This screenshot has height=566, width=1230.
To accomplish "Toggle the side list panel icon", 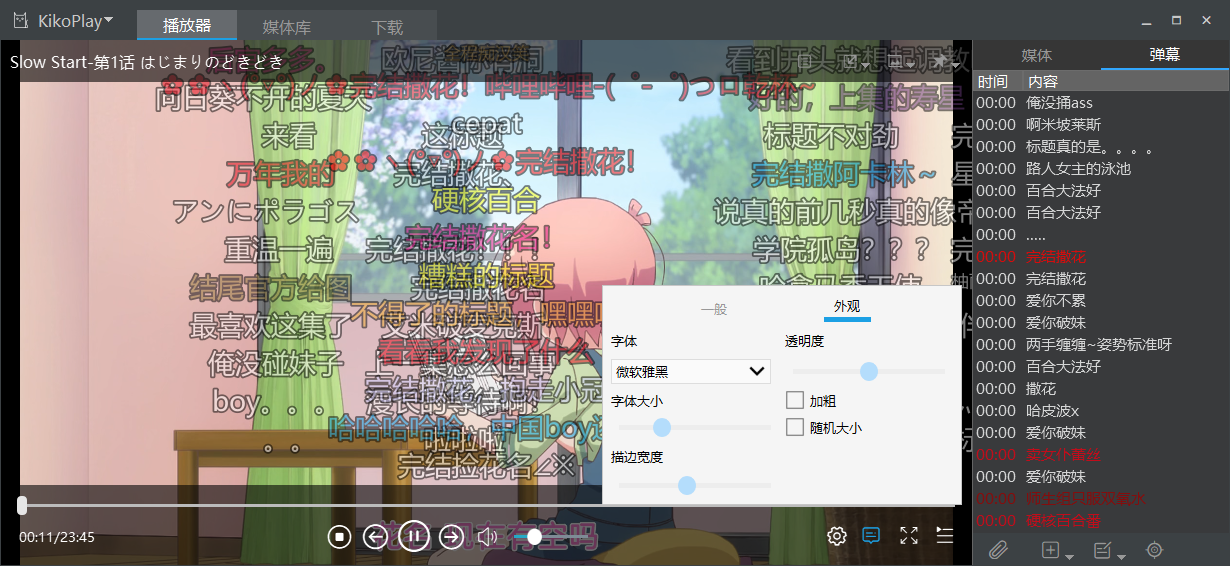I will [x=944, y=535].
